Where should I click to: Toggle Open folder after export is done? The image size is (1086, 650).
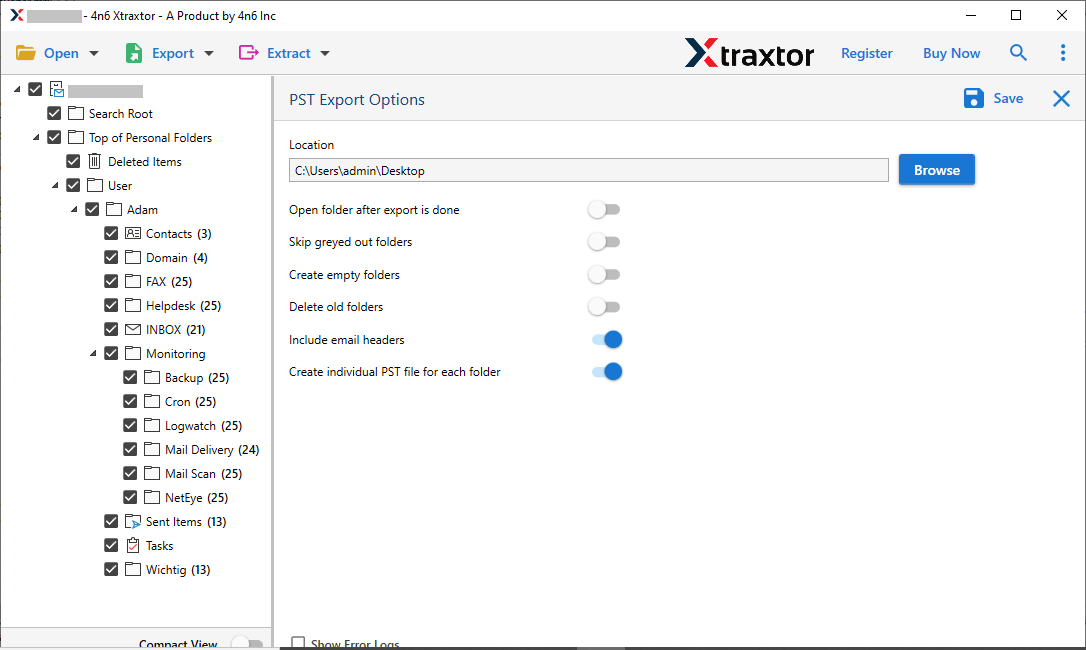pyautogui.click(x=604, y=209)
